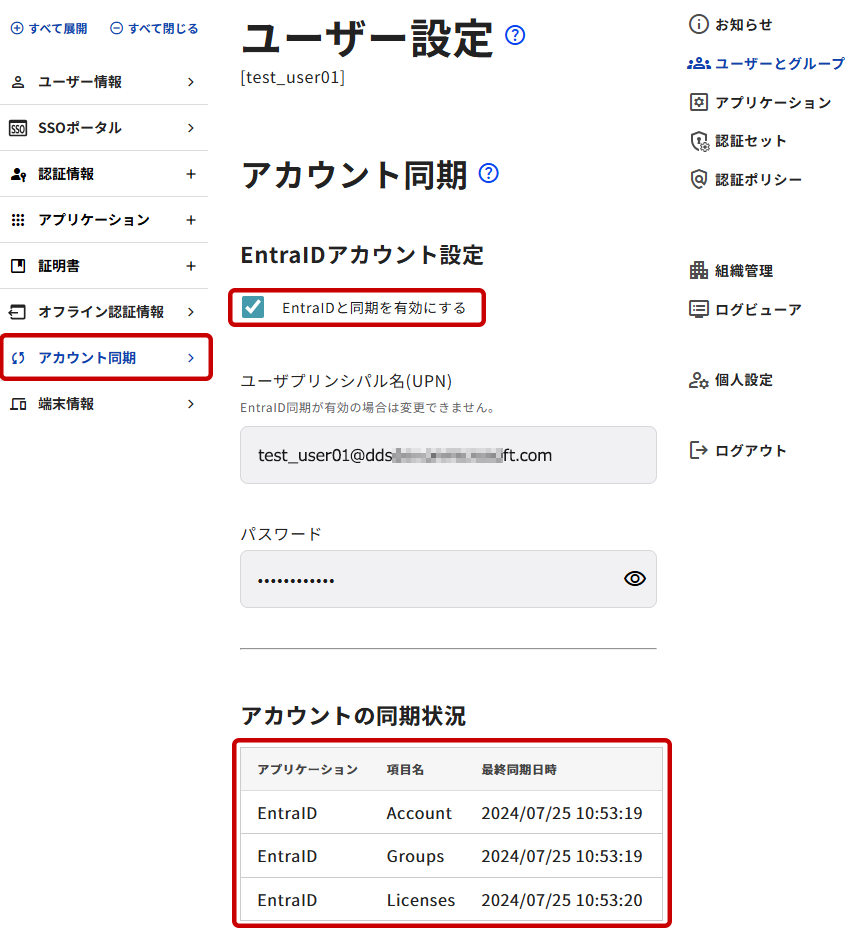Open お知らせ info icon in right menu

(x=699, y=24)
